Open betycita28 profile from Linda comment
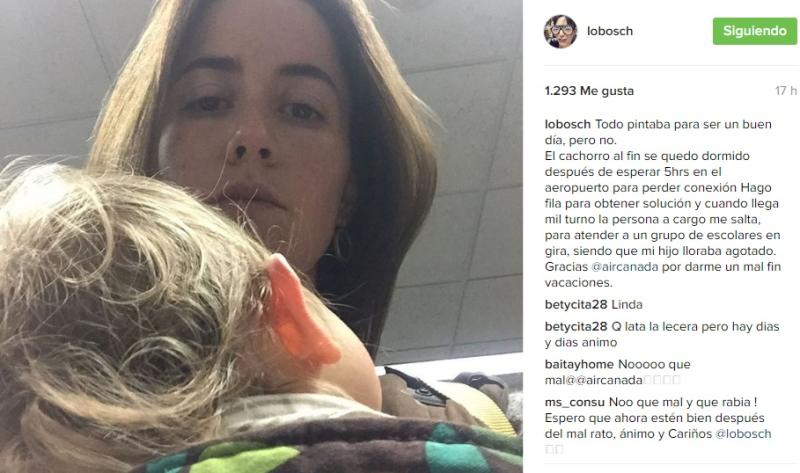This screenshot has height=473, width=800. [576, 305]
